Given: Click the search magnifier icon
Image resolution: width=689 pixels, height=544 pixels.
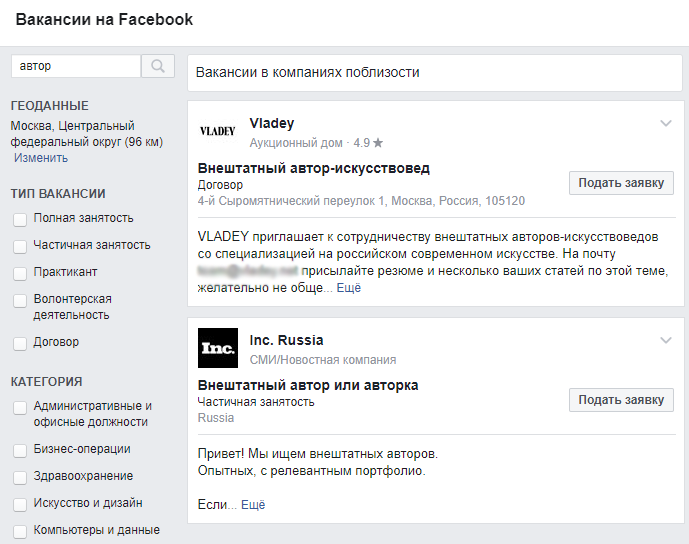Looking at the screenshot, I should point(158,66).
